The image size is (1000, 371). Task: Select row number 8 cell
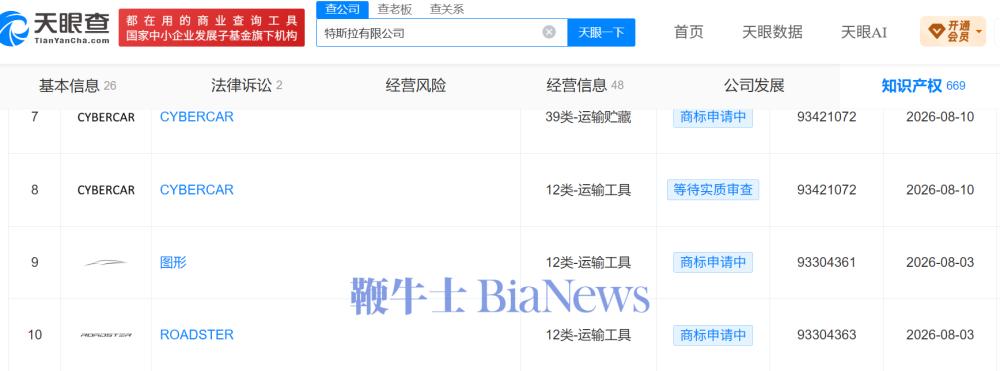coord(34,190)
